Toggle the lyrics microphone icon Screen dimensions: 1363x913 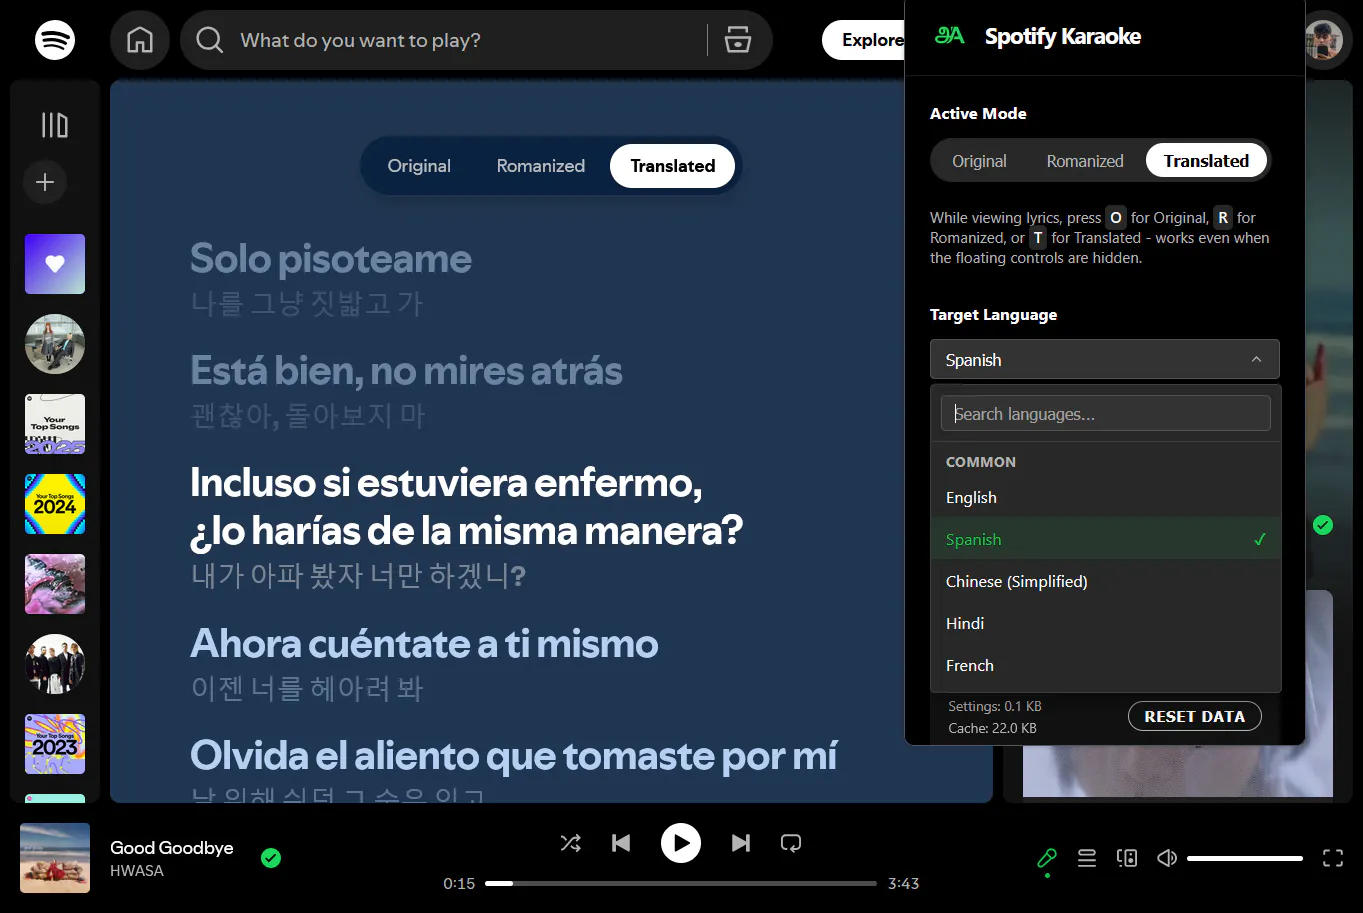(x=1047, y=858)
